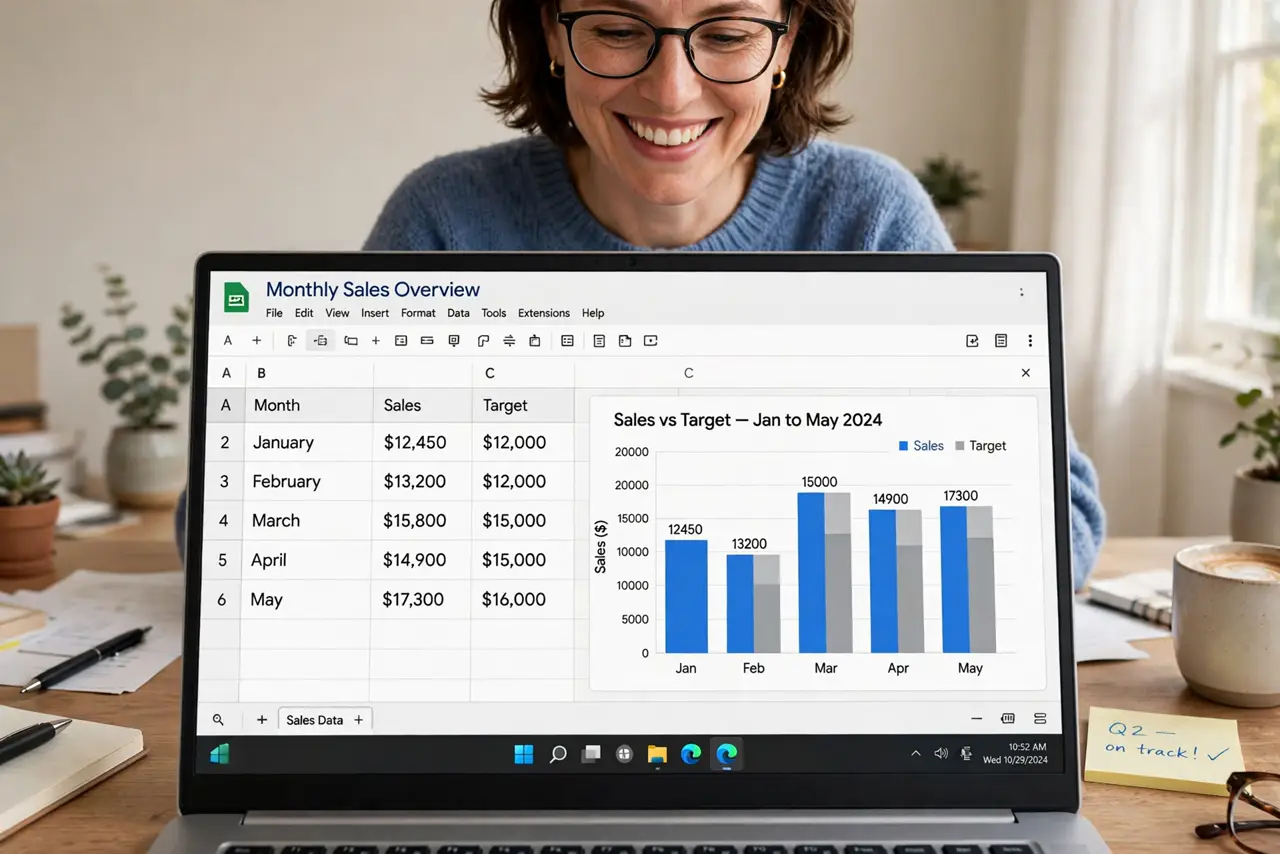
Task: Open taskbar Search
Action: pyautogui.click(x=558, y=754)
